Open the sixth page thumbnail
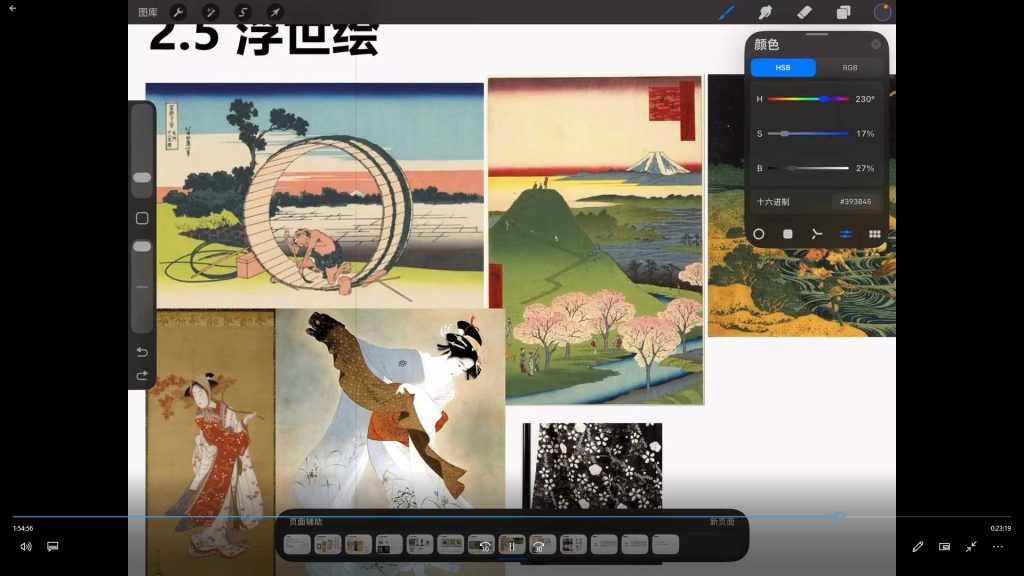 (x=451, y=544)
